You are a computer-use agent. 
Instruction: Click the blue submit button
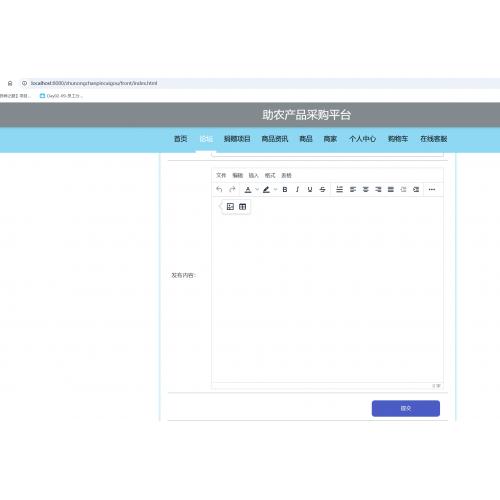pyautogui.click(x=406, y=408)
